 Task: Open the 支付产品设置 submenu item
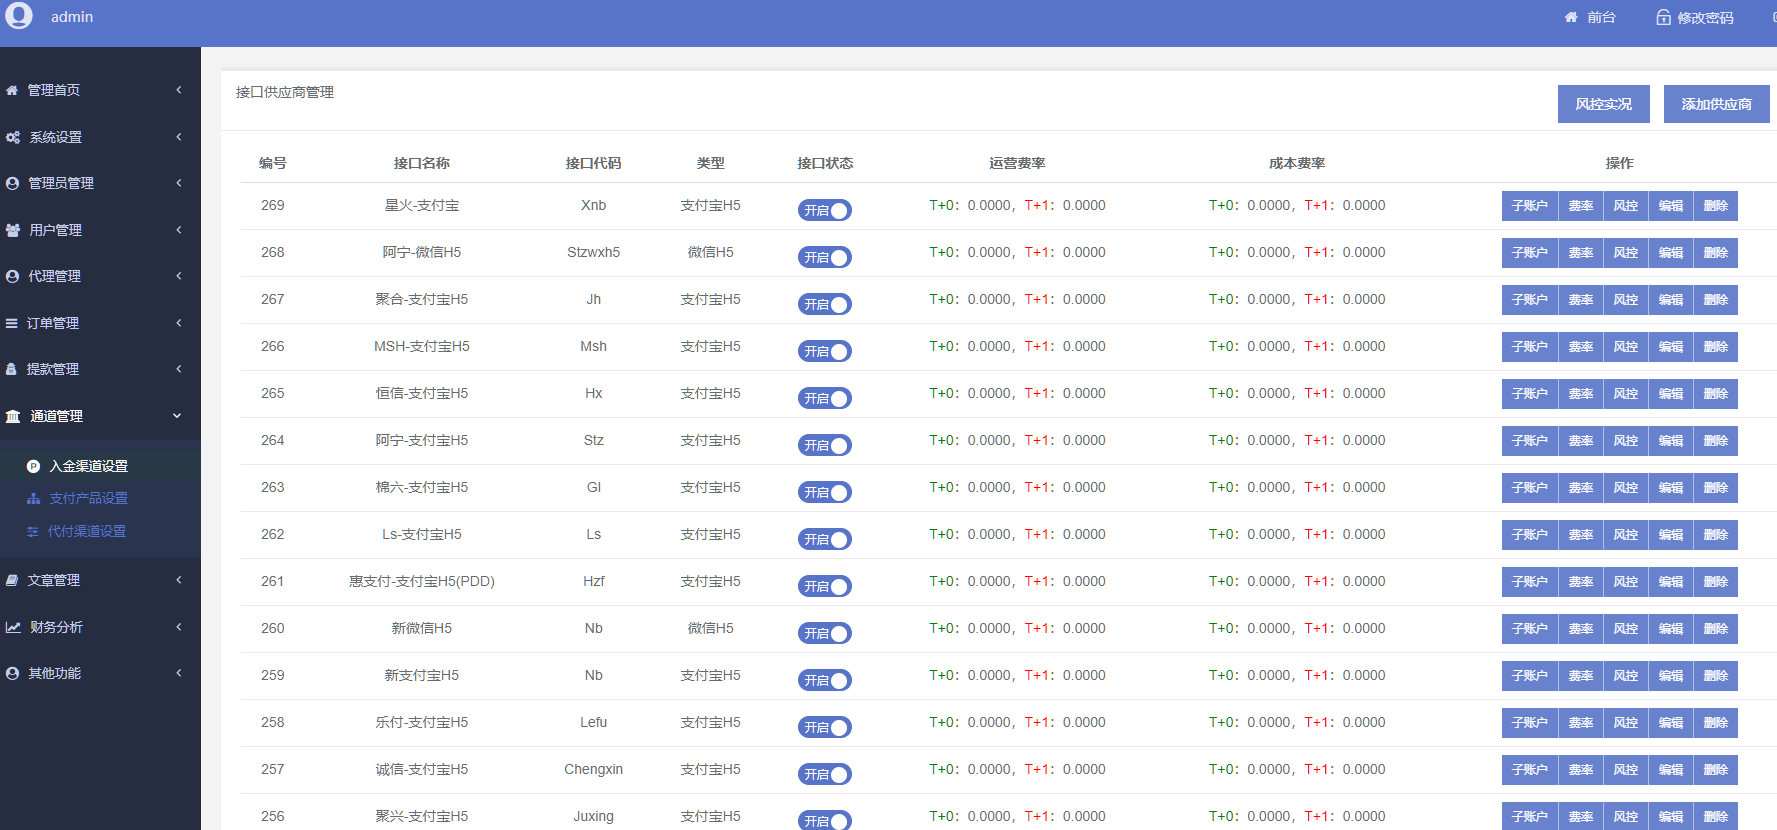(88, 498)
